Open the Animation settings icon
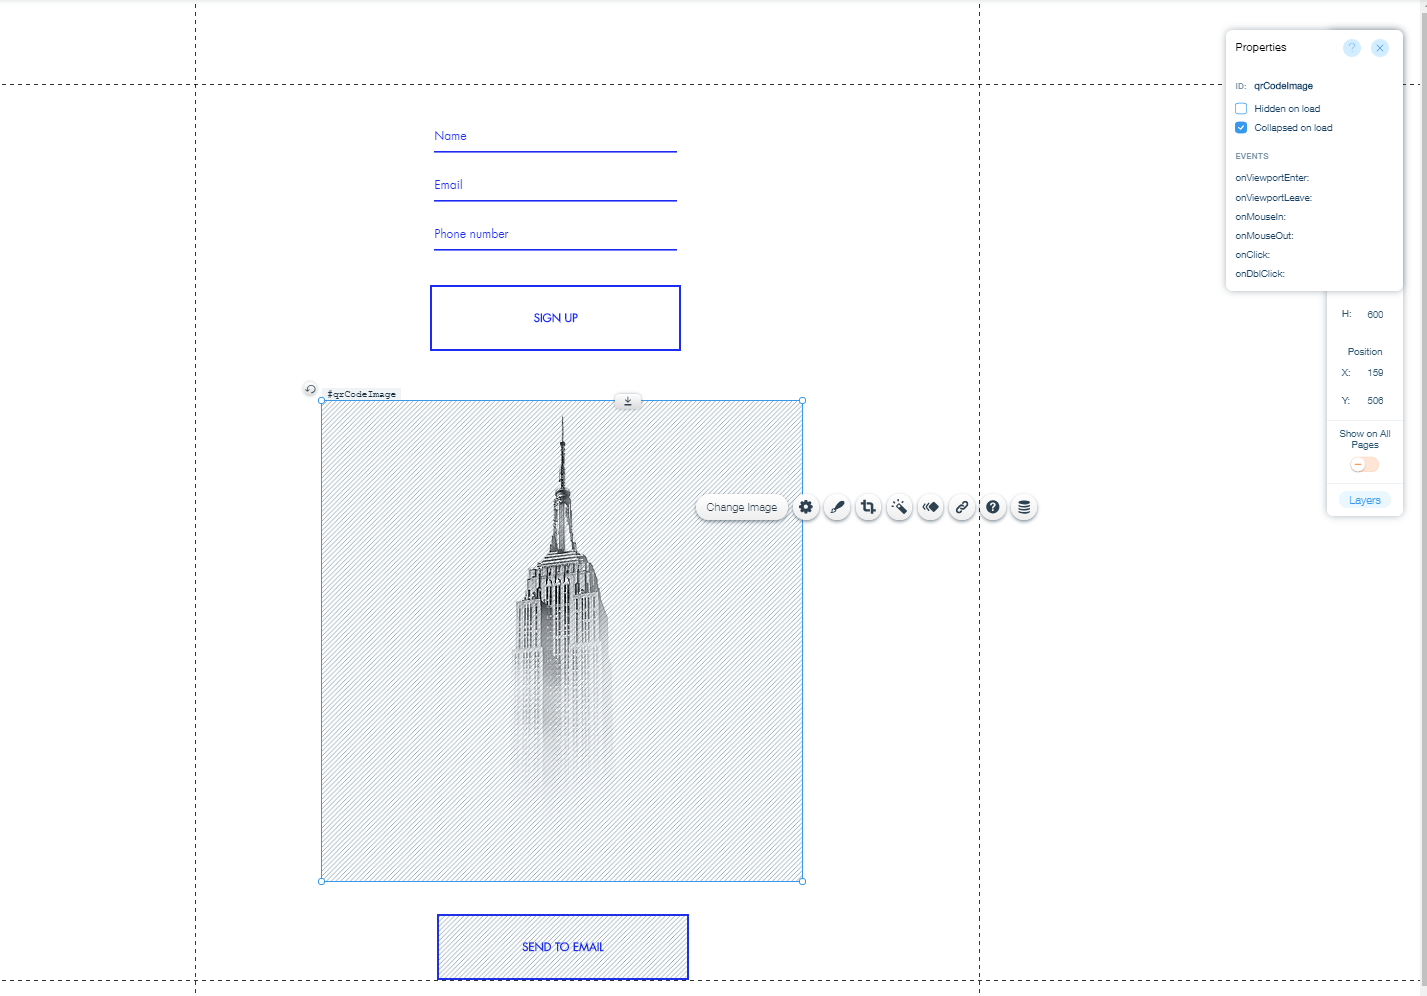This screenshot has width=1427, height=996. (x=931, y=507)
